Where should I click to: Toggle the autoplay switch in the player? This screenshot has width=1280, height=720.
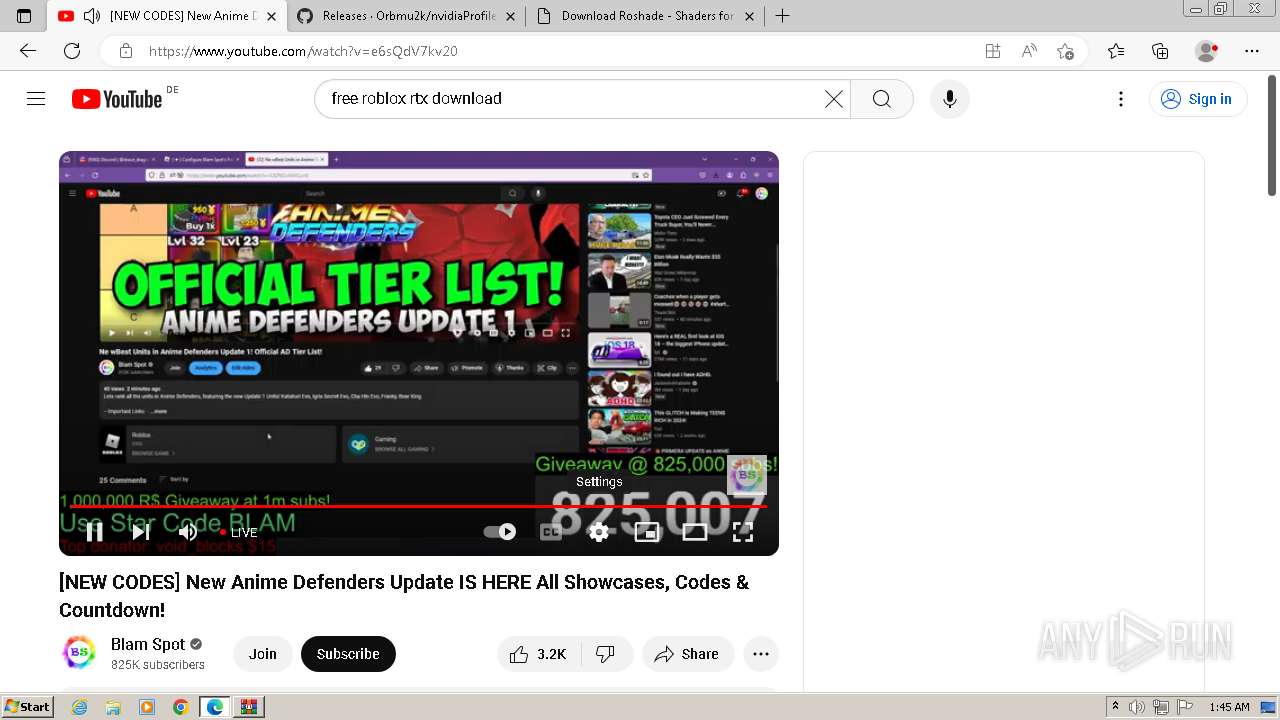[x=500, y=532]
